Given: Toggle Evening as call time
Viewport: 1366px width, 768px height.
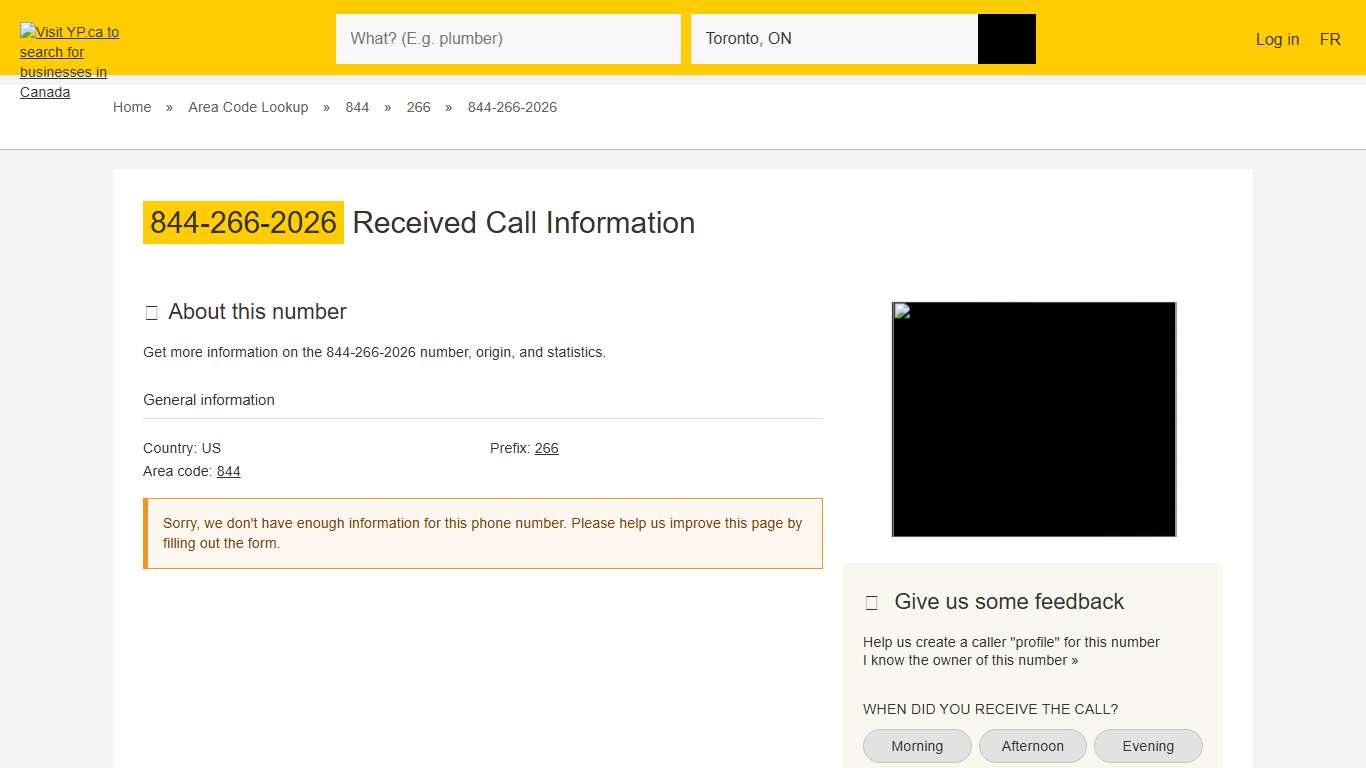Looking at the screenshot, I should [1147, 746].
